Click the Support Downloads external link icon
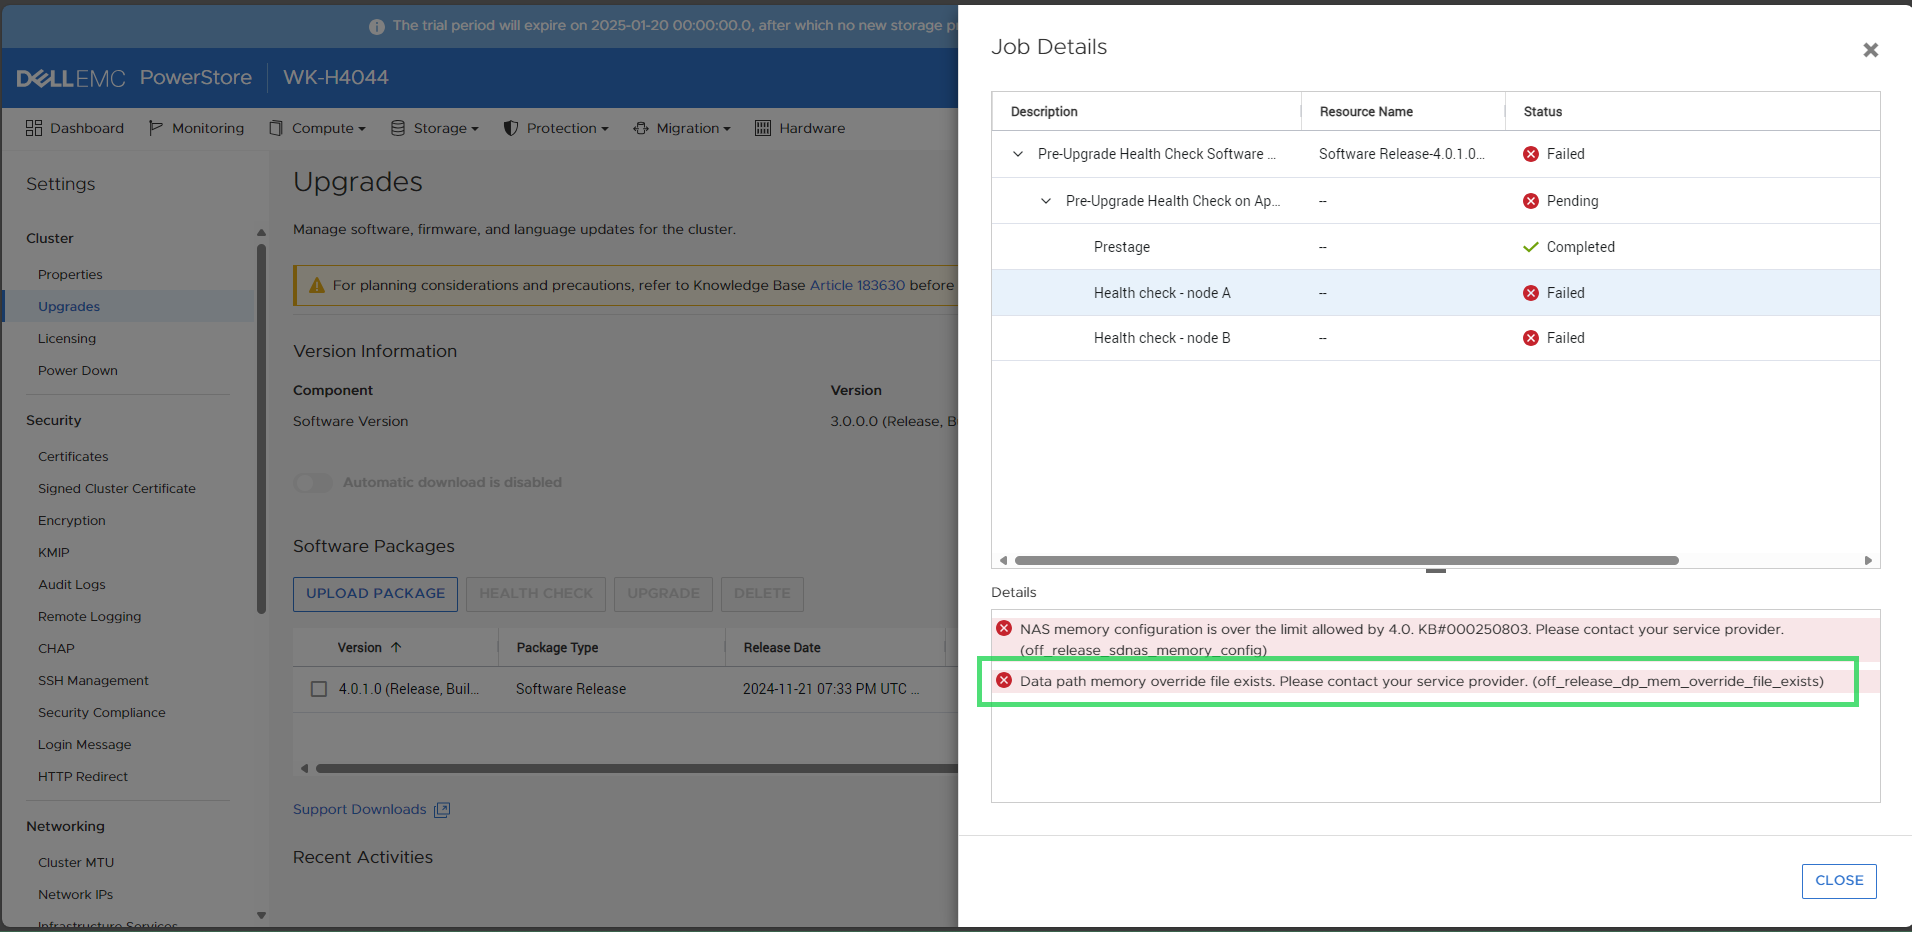This screenshot has height=932, width=1912. (442, 810)
